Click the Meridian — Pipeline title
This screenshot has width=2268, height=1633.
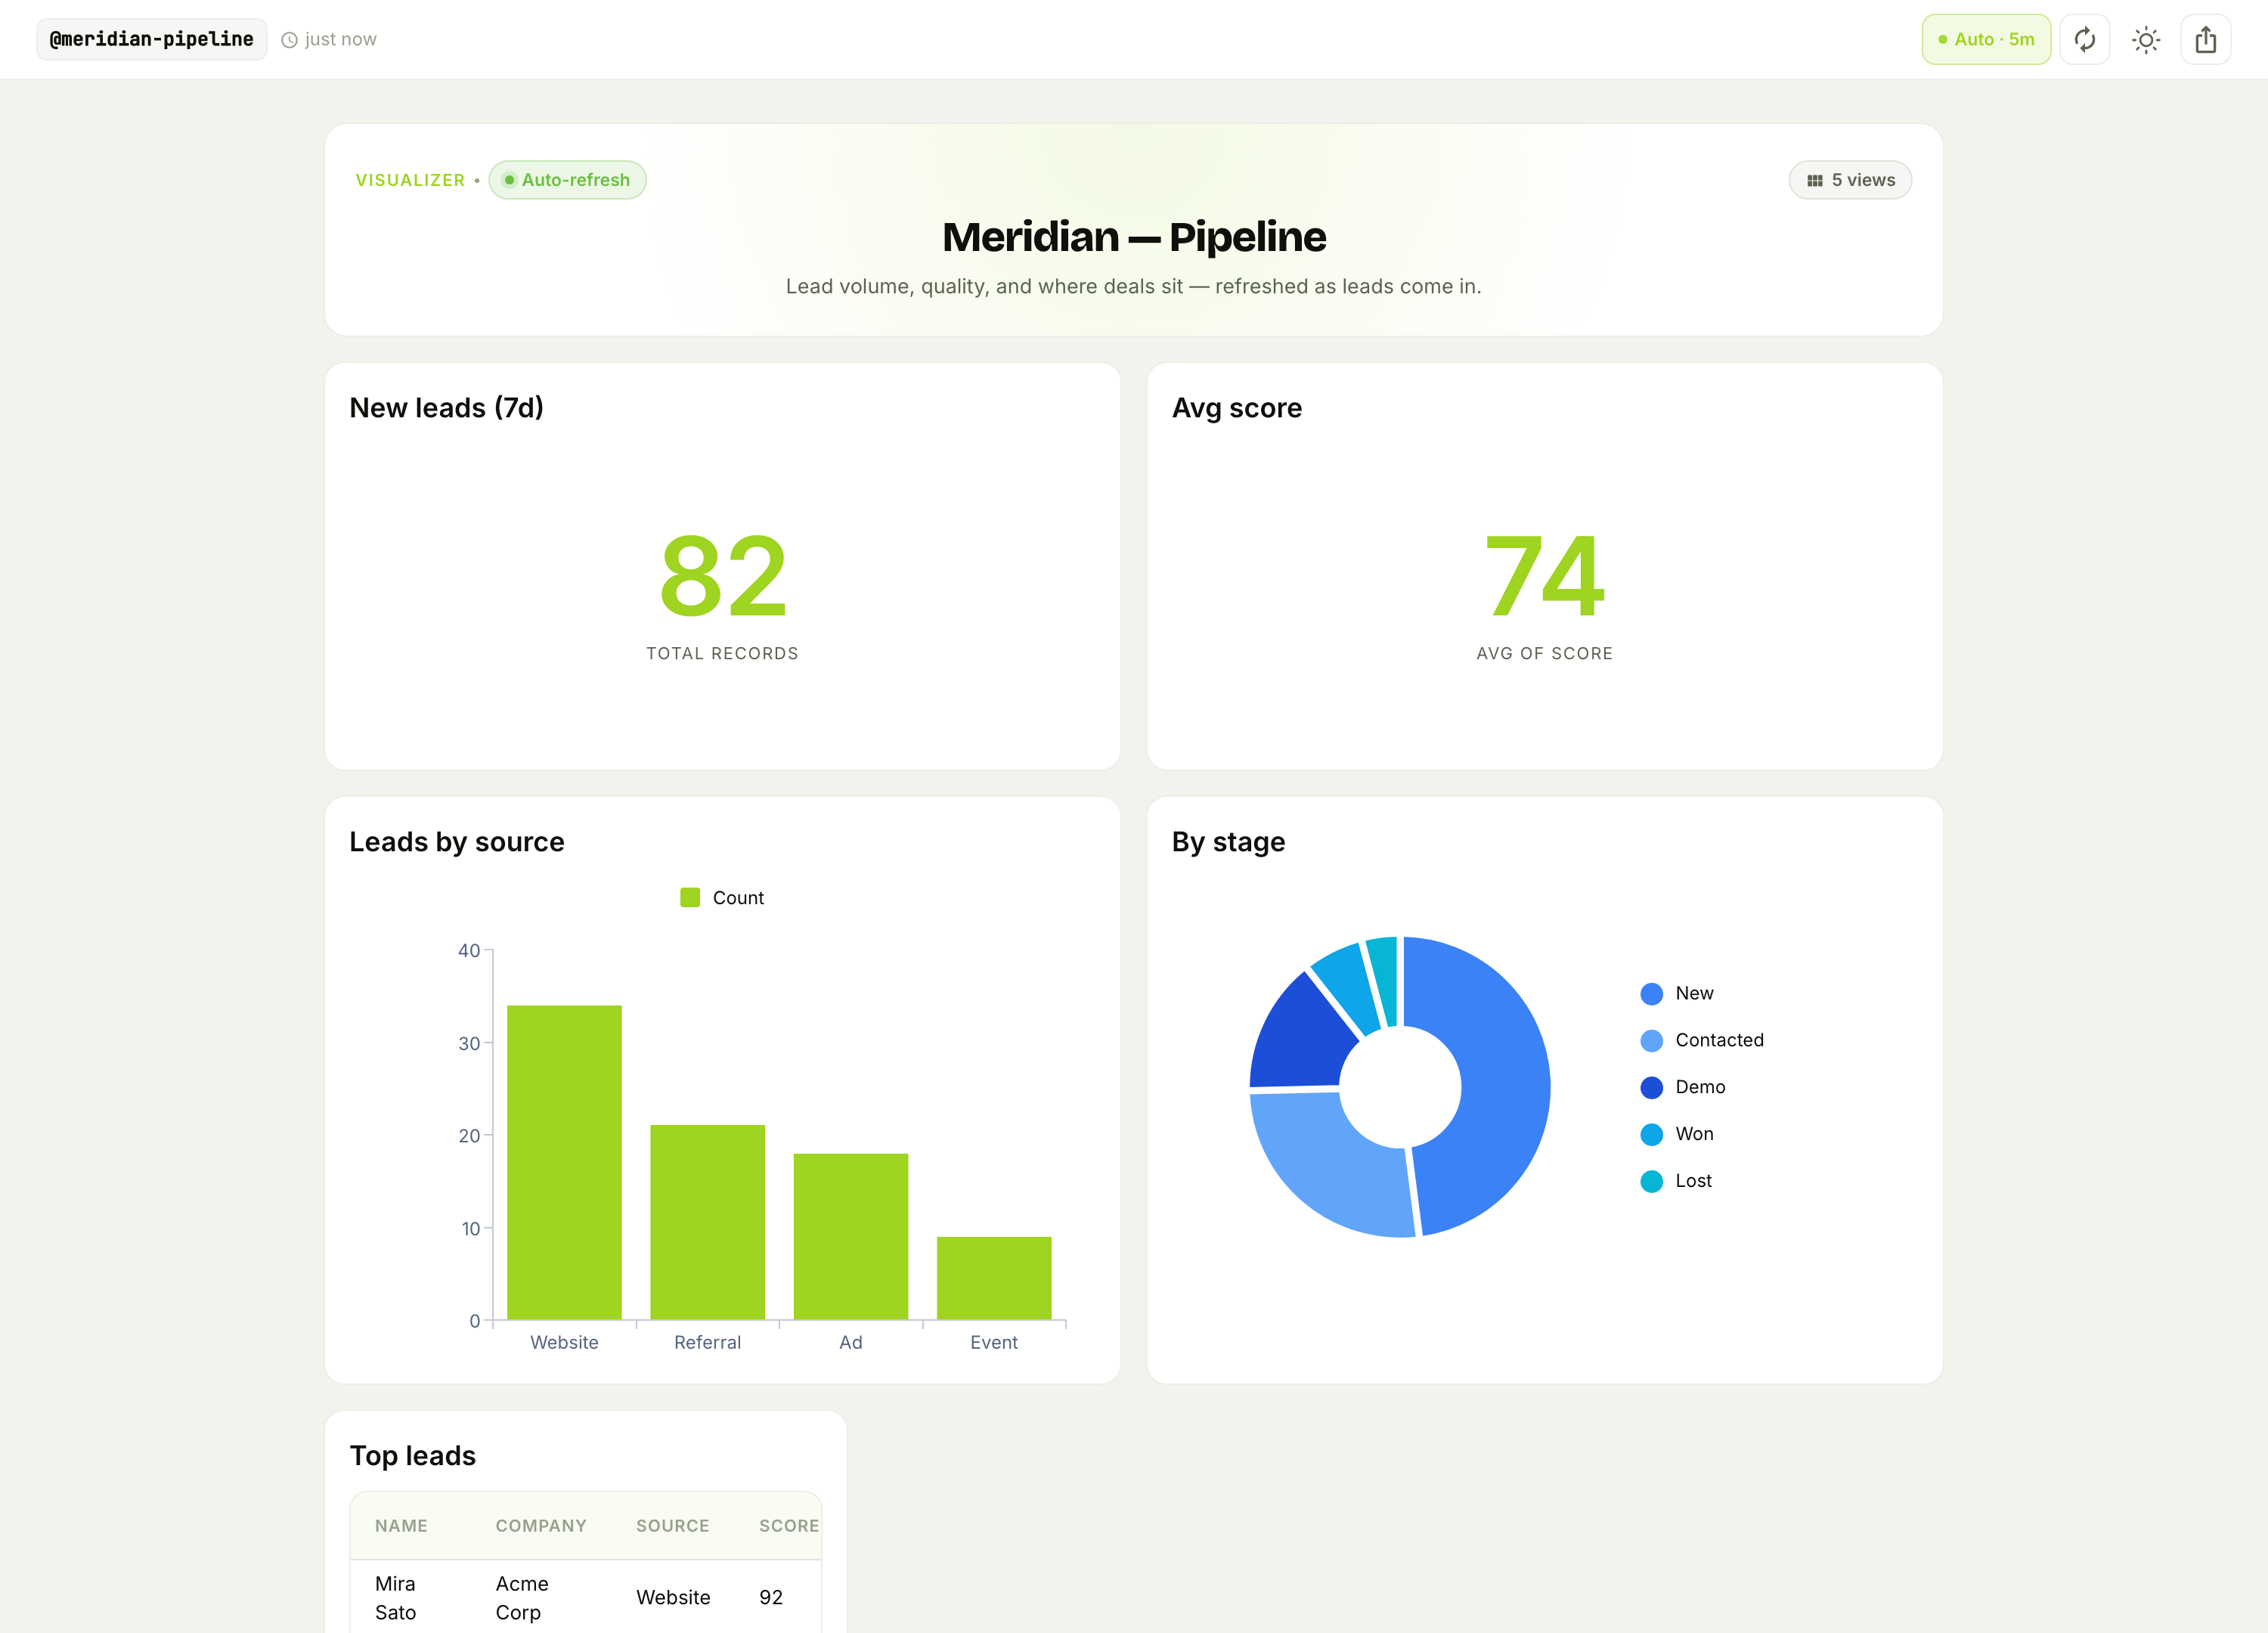[x=1133, y=237]
